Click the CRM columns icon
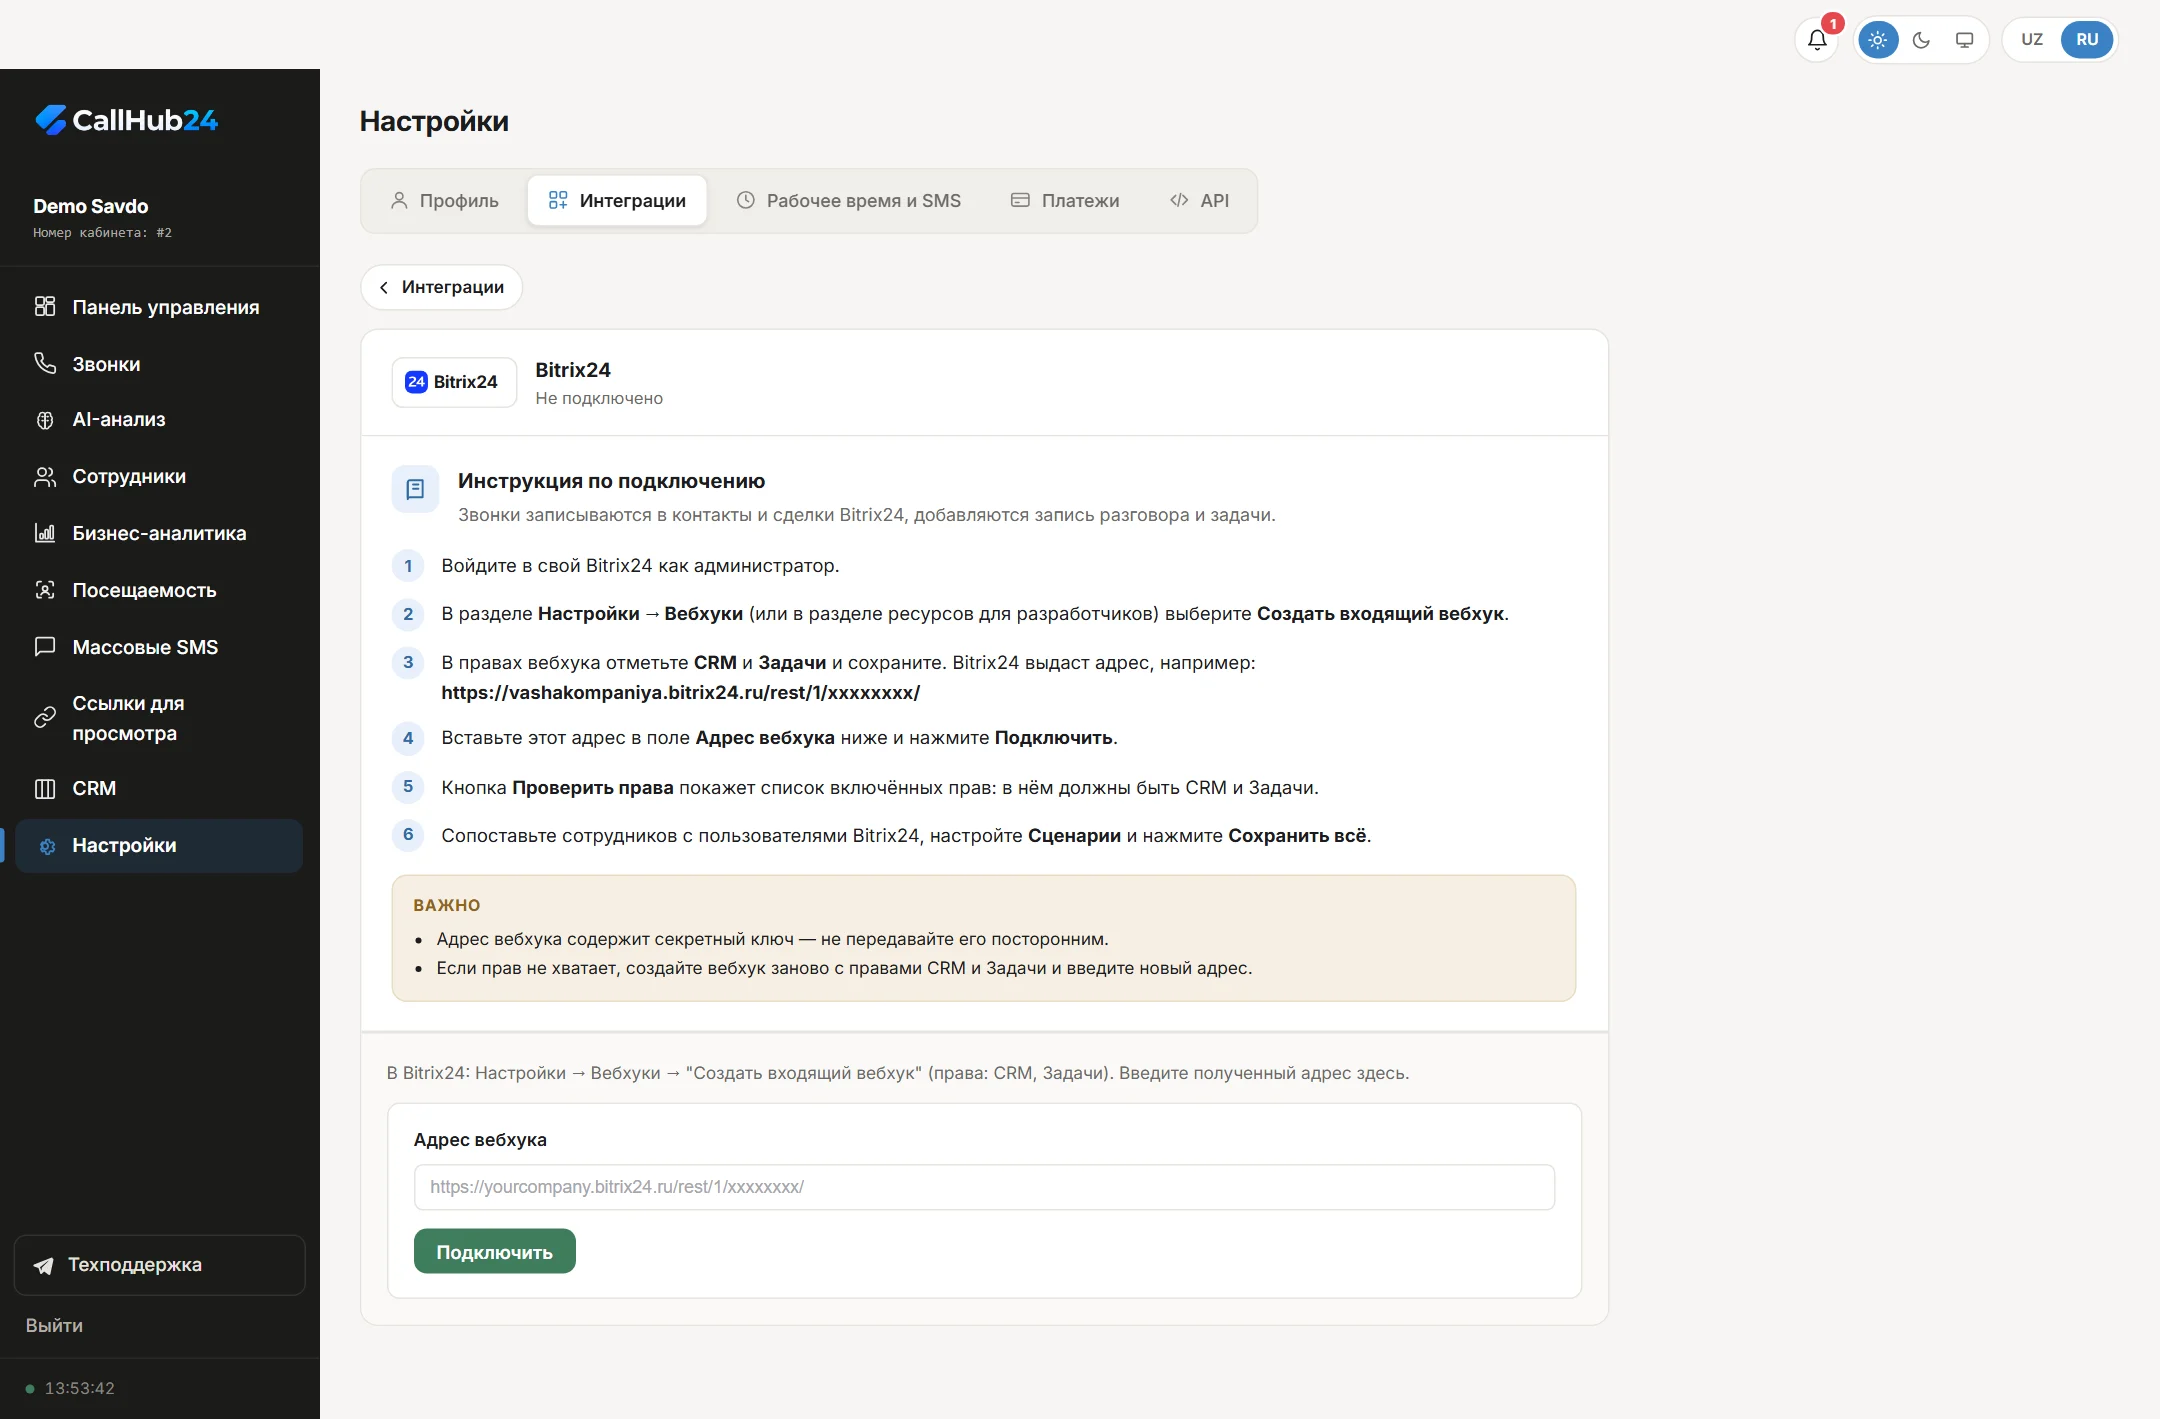Viewport: 2160px width, 1419px height. 45,789
